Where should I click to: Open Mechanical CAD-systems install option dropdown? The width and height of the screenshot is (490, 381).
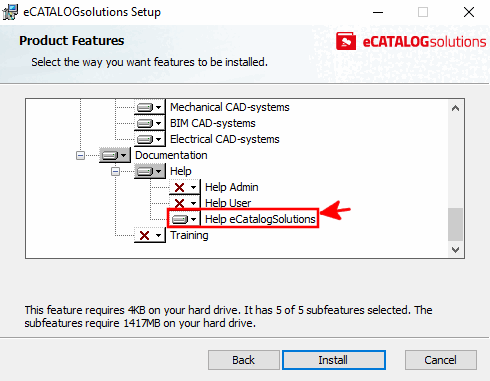[150, 107]
